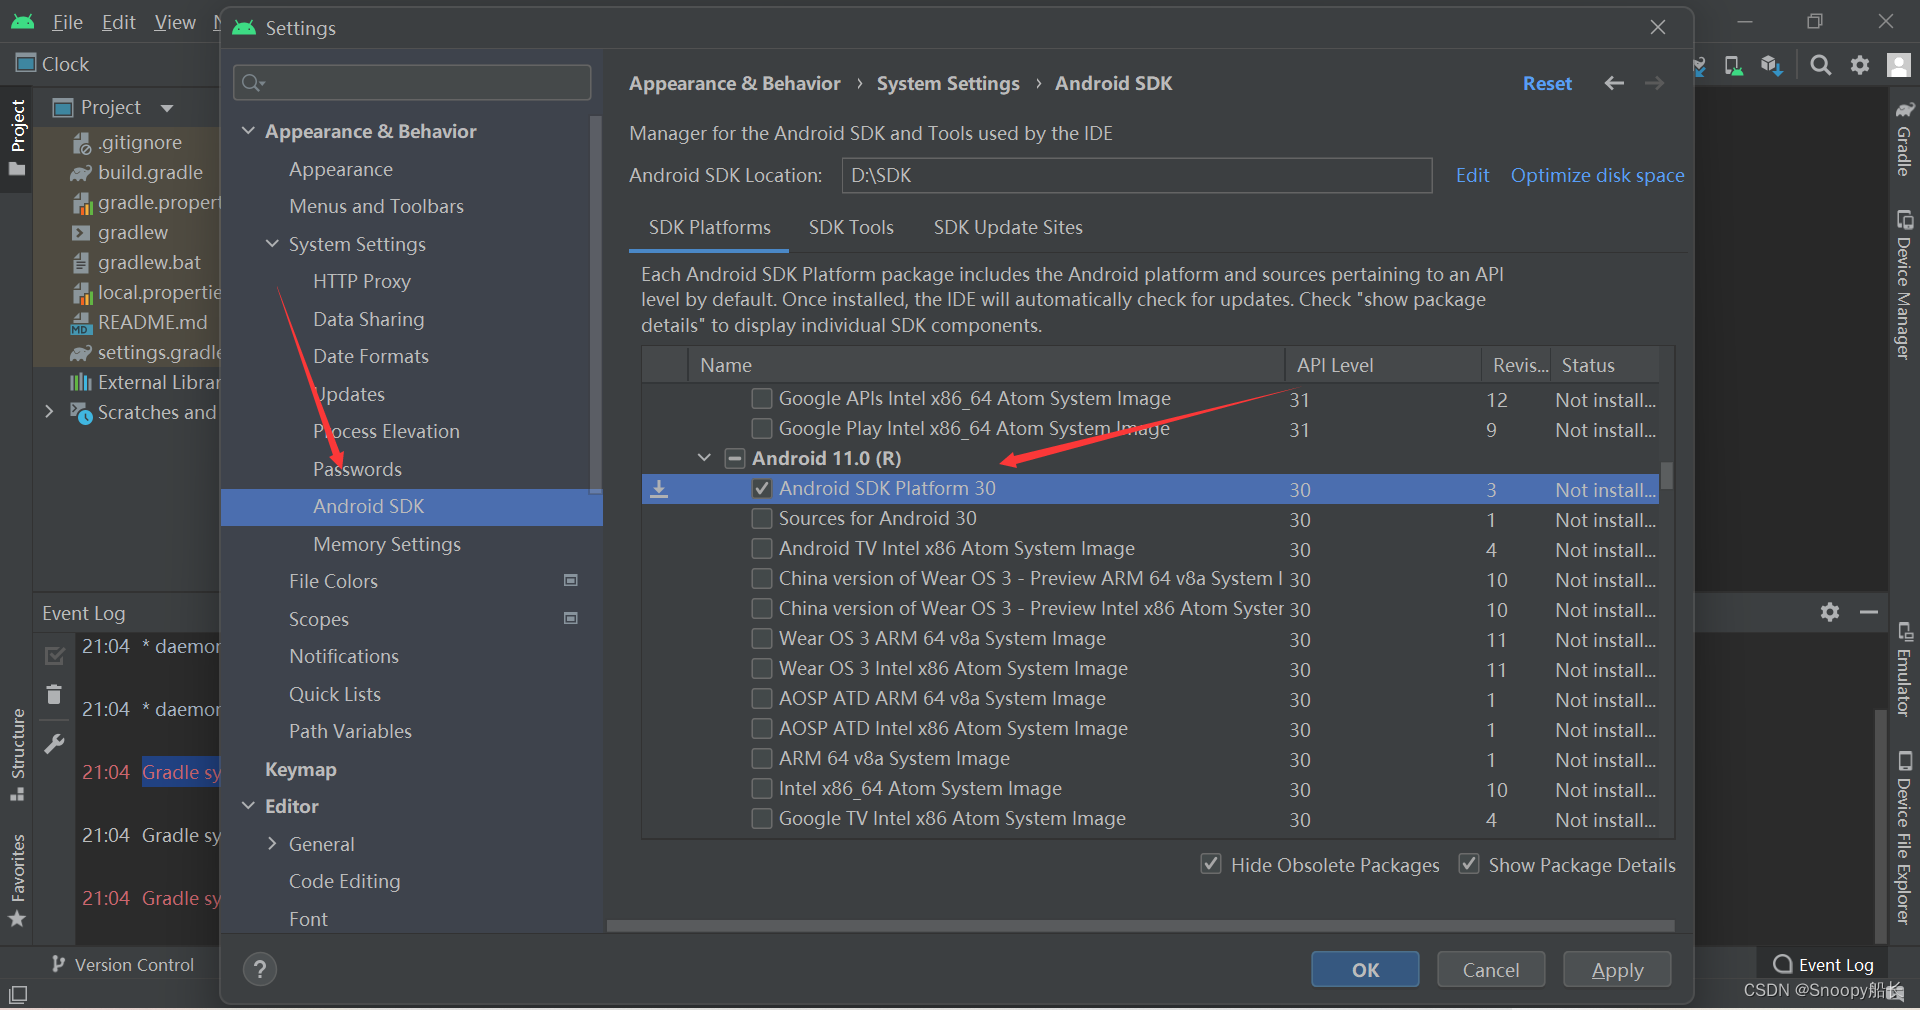The image size is (1920, 1010).
Task: Expand General under Editor
Action: (x=272, y=844)
